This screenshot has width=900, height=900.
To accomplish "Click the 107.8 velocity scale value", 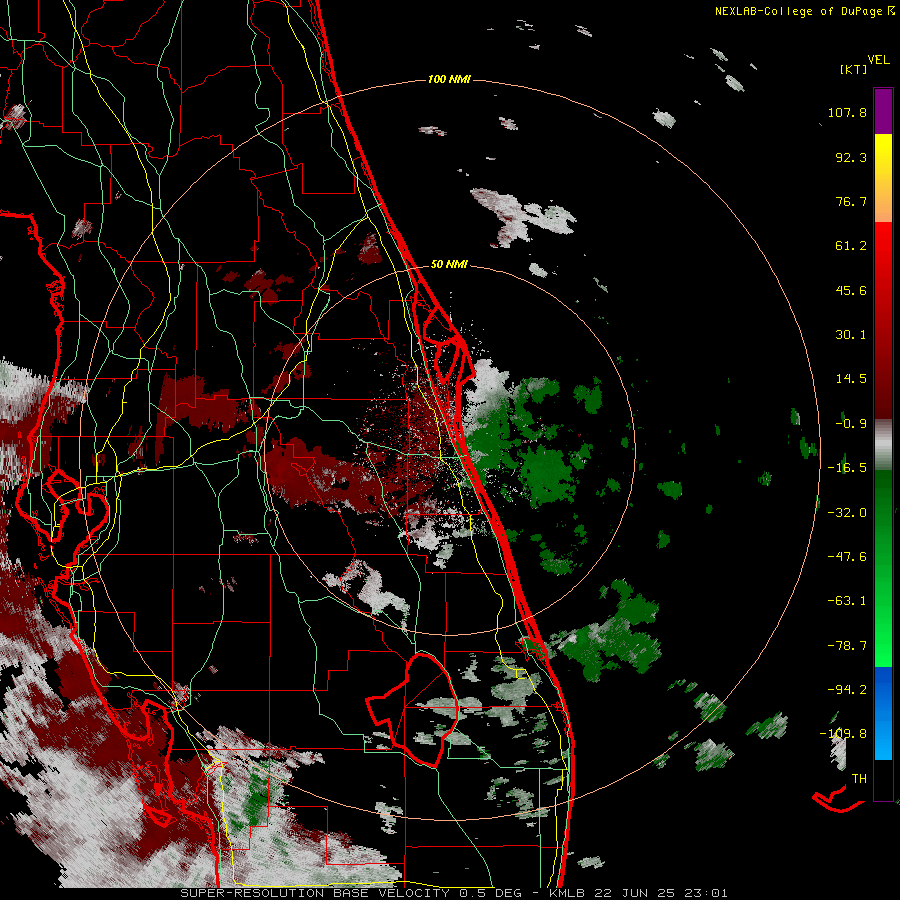I will pyautogui.click(x=847, y=112).
